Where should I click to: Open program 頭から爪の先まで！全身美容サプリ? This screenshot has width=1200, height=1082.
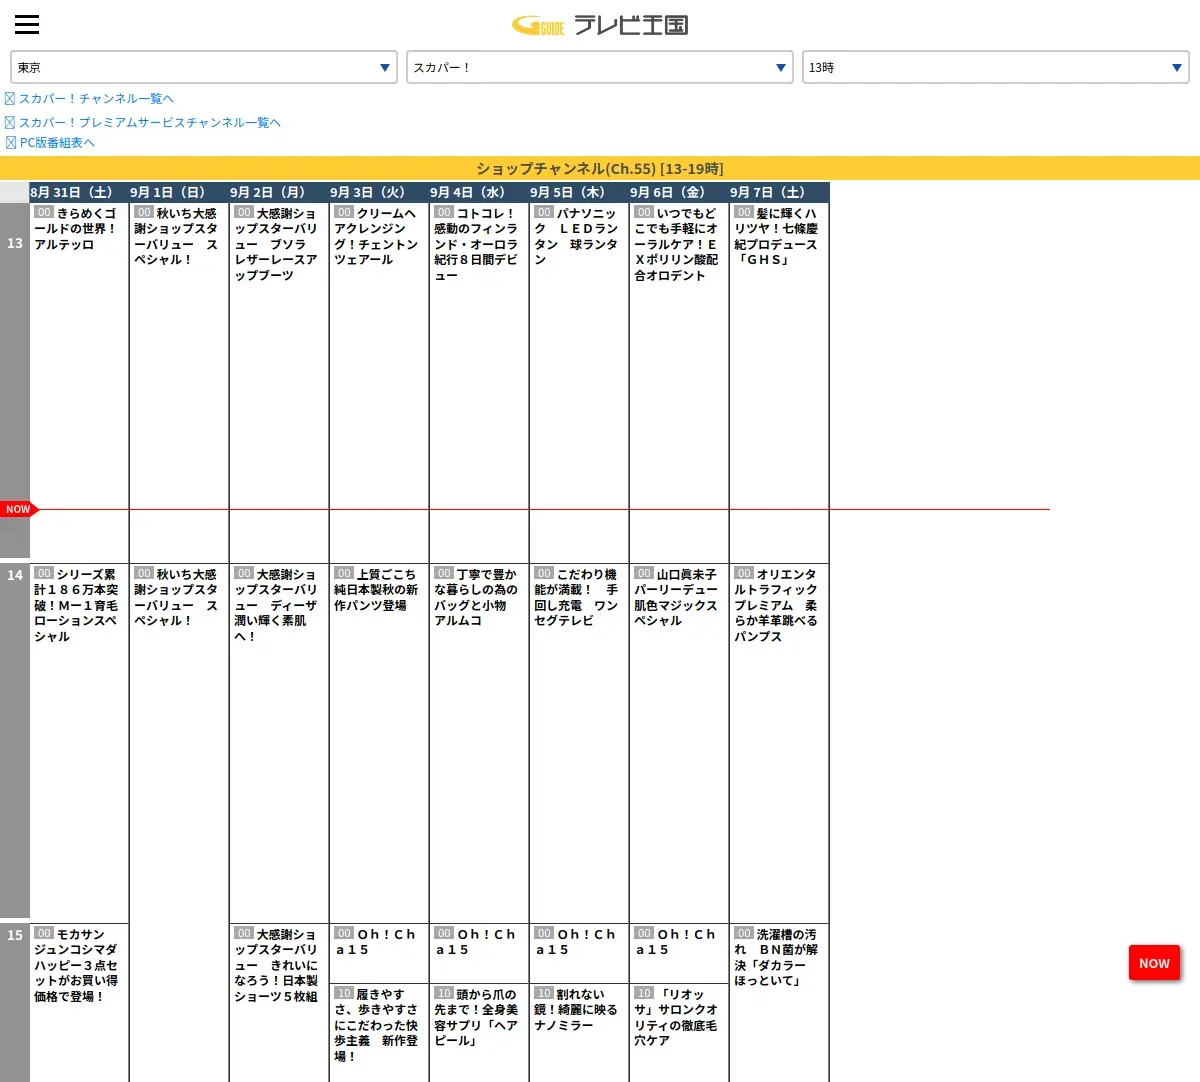[479, 1033]
